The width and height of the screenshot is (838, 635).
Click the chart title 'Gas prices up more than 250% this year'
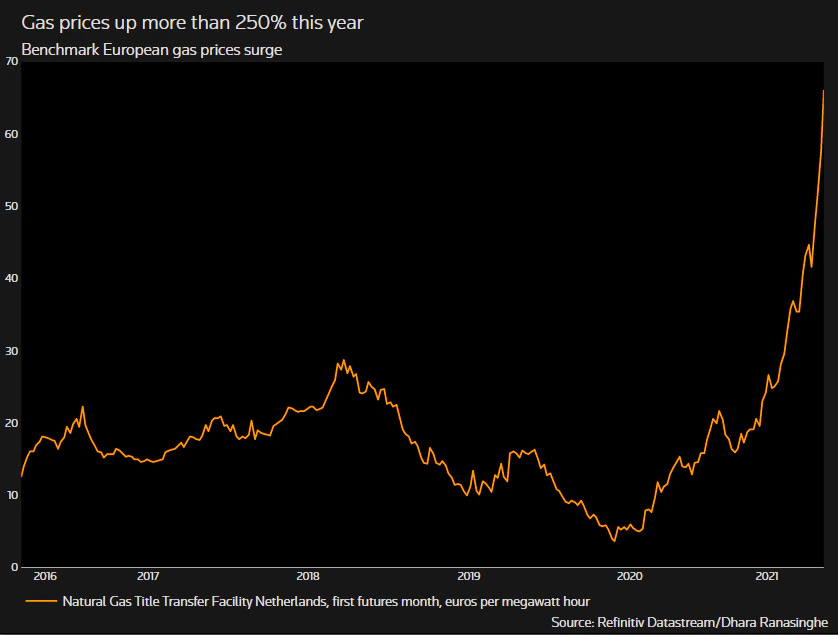(x=192, y=23)
